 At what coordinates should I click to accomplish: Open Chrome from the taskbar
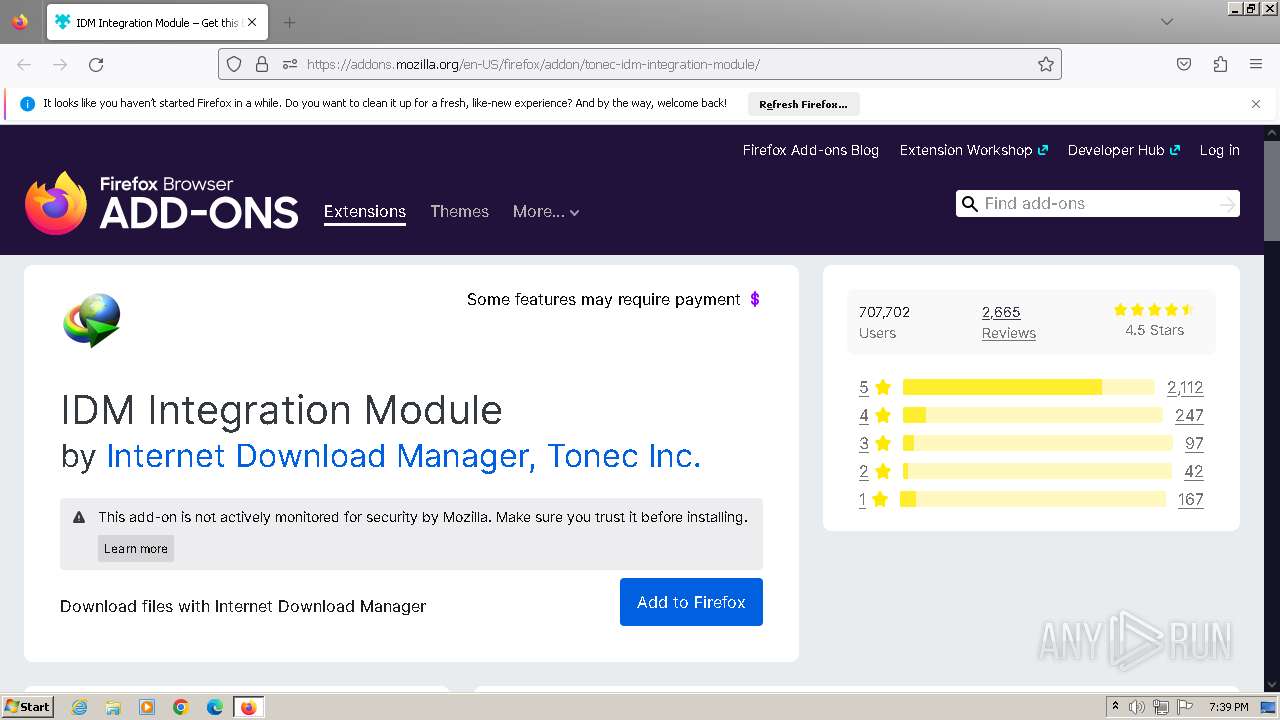(x=181, y=707)
